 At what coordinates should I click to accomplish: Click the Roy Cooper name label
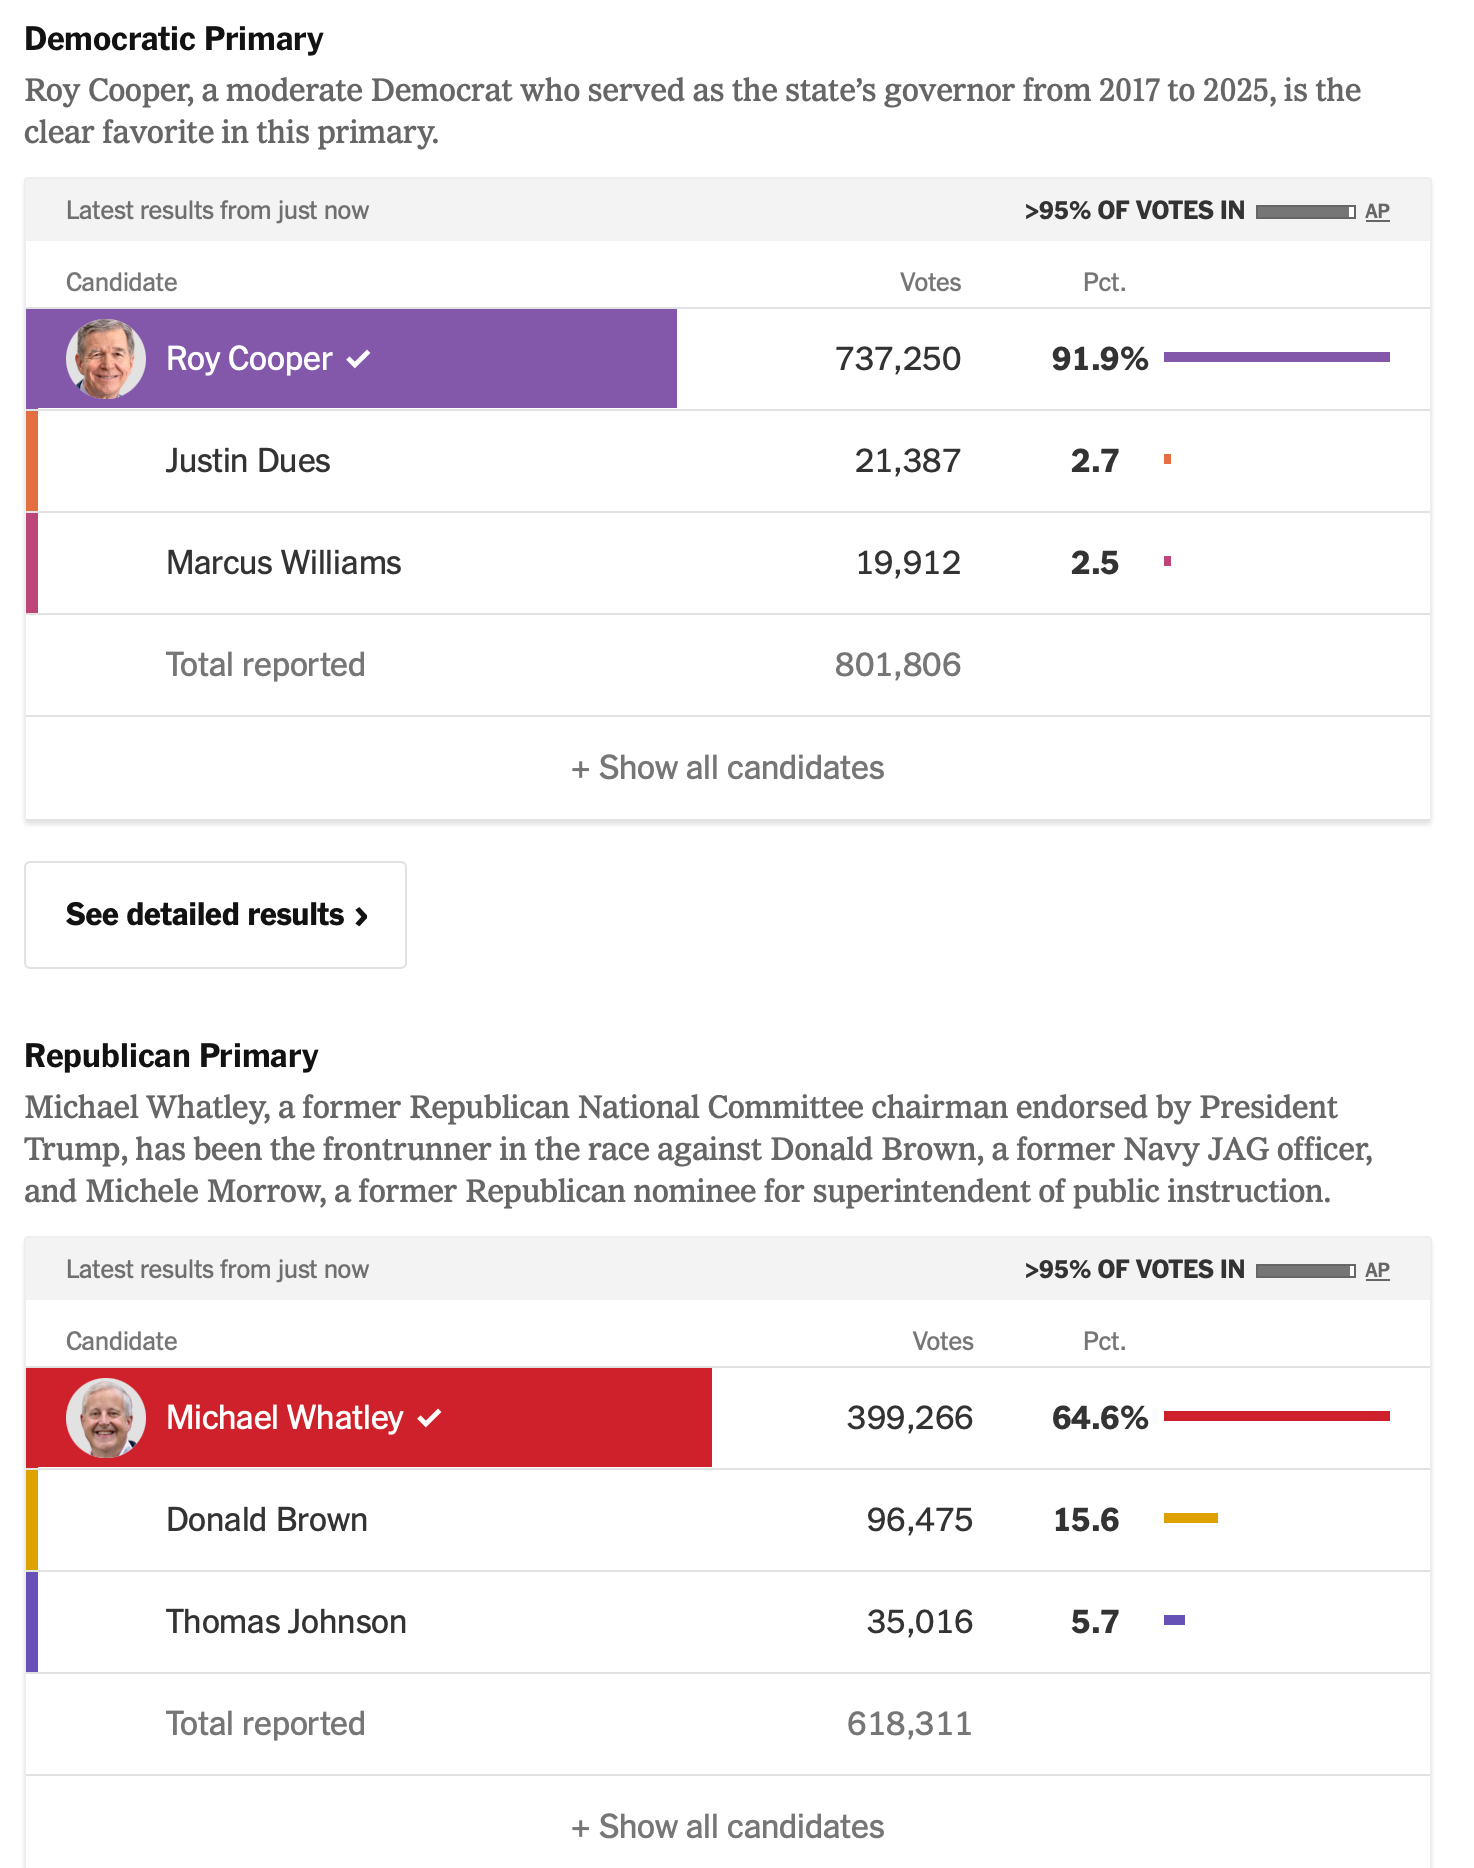coord(249,359)
